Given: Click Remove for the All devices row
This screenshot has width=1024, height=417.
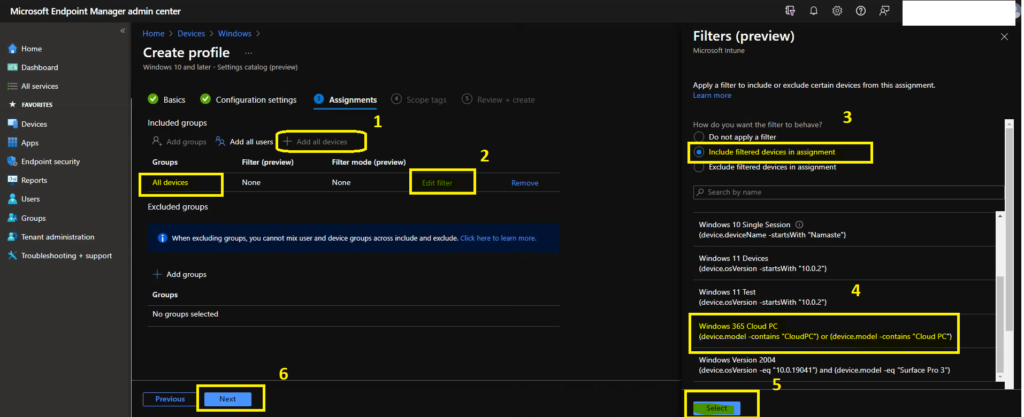Looking at the screenshot, I should point(524,183).
